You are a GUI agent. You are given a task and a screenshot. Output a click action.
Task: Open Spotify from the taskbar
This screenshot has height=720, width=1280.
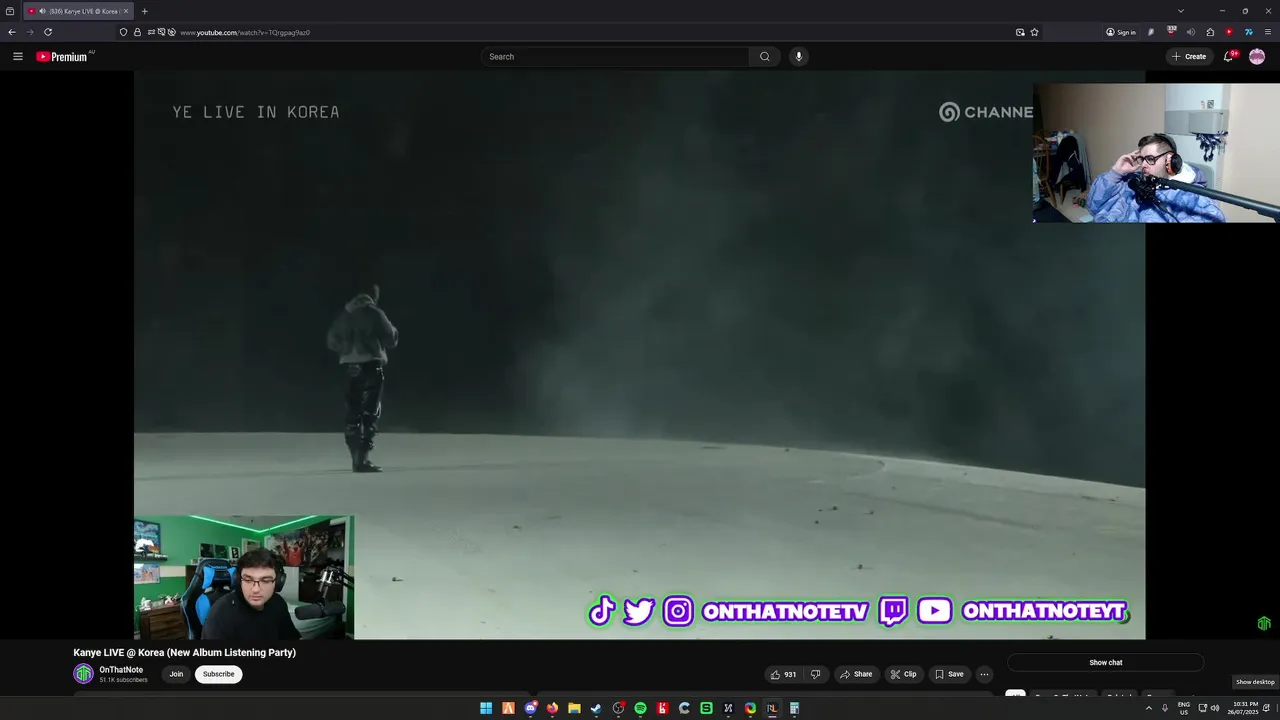tap(640, 708)
